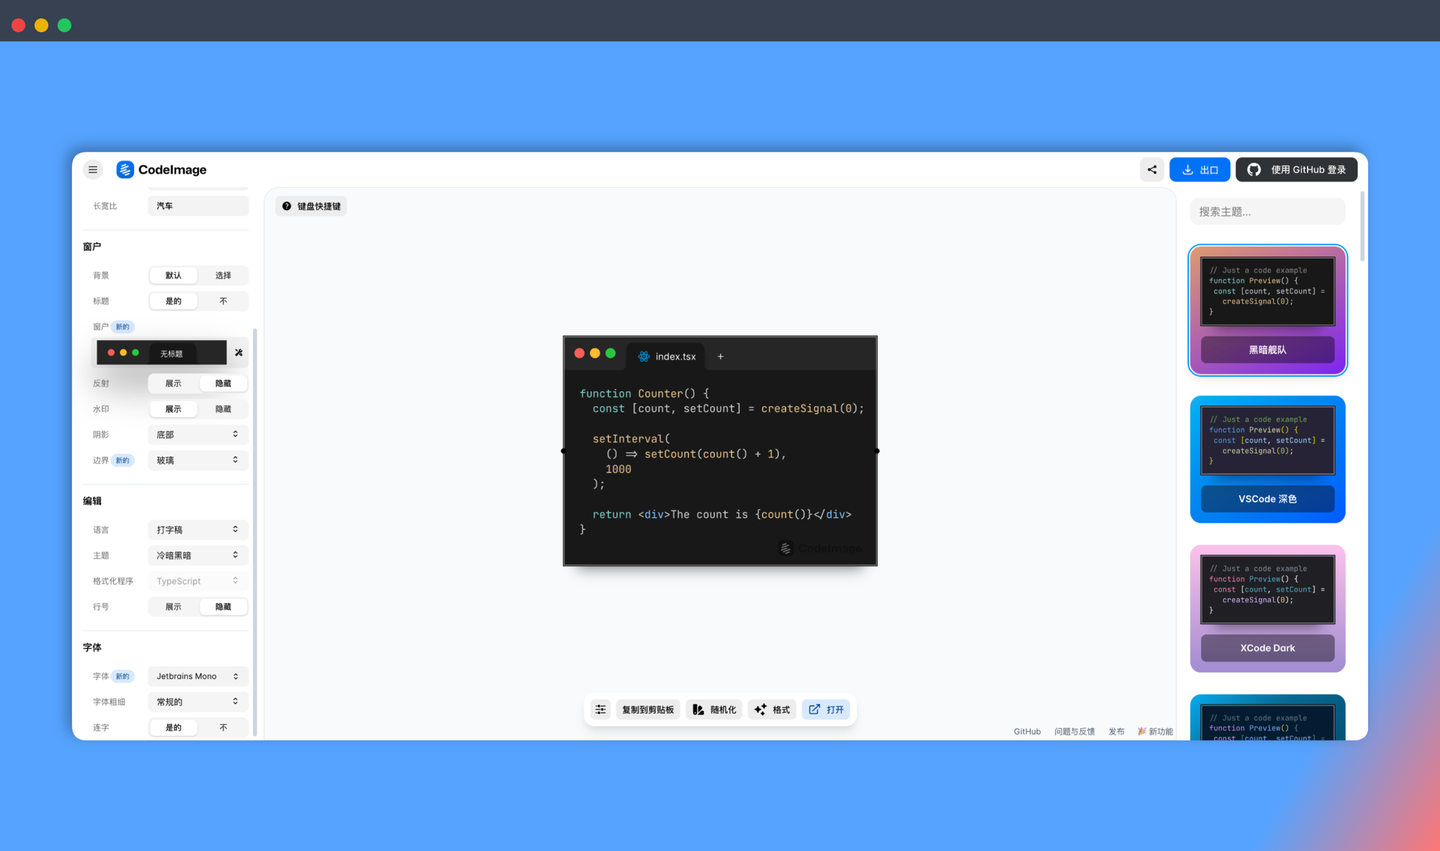Open the 格式化程序 TypeScript dropdown
The image size is (1440, 851).
198,581
